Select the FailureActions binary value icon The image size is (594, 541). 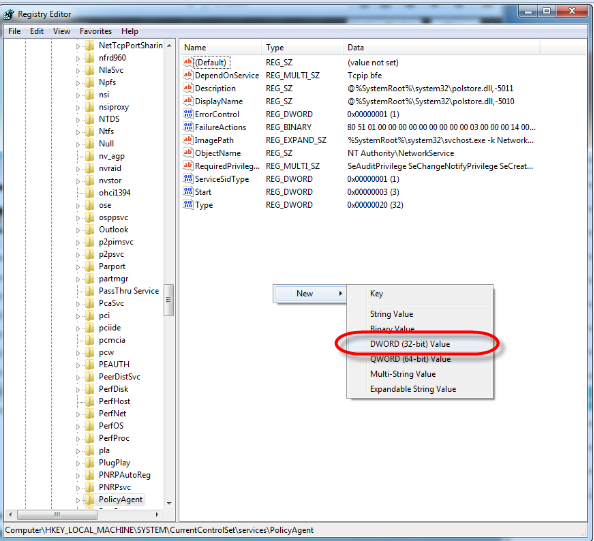(188, 127)
